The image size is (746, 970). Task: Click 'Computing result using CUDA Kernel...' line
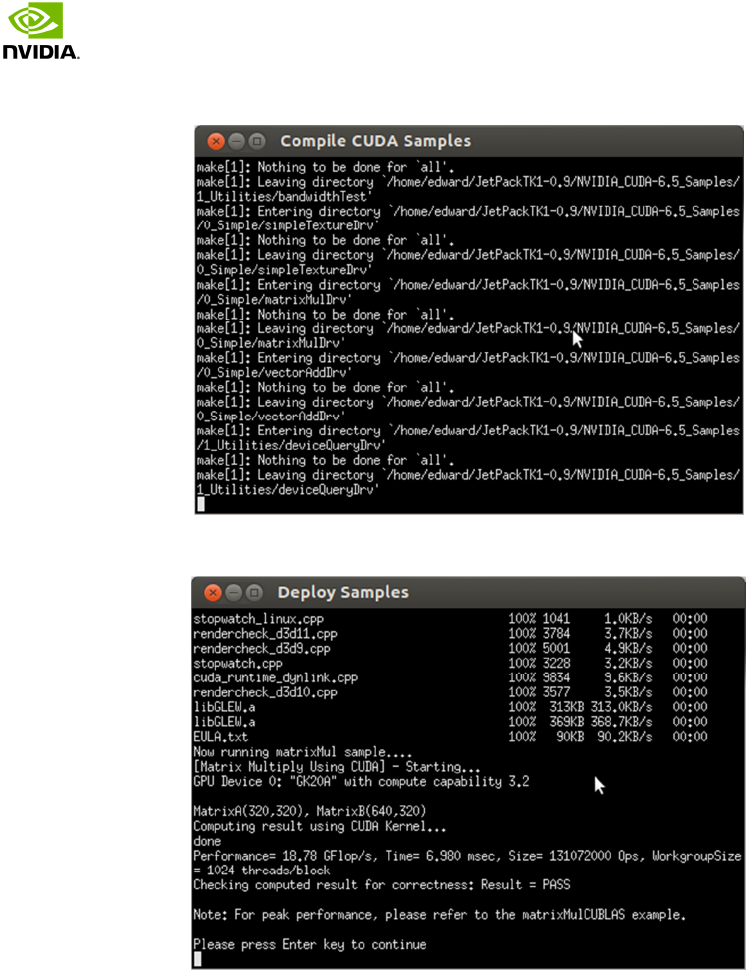pos(320,826)
